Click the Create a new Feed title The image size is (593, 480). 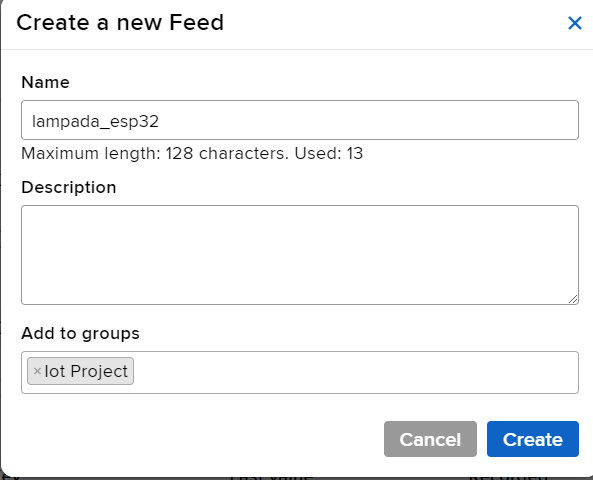click(120, 22)
